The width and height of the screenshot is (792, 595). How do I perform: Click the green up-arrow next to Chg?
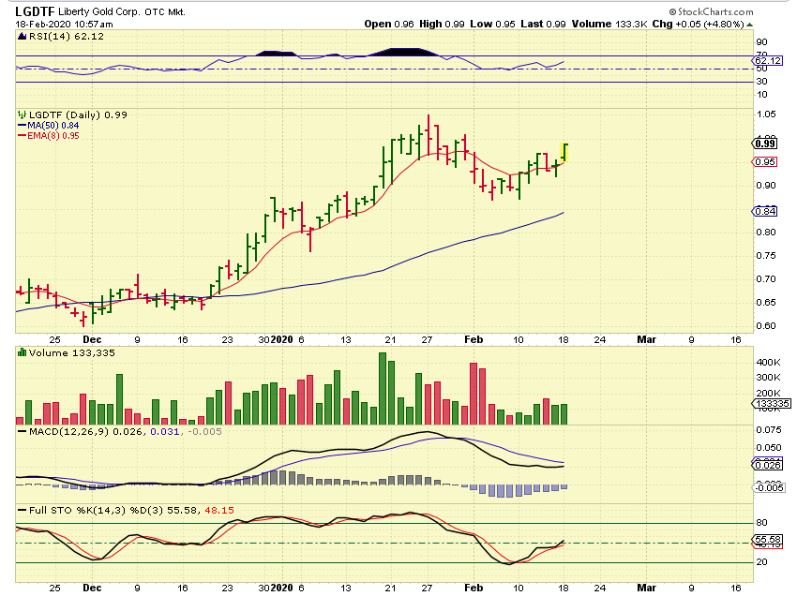pos(750,24)
